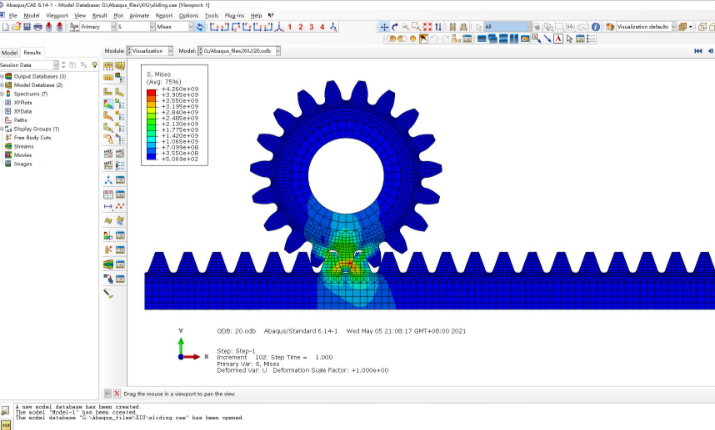Click the Save Model Database icon
The height and width of the screenshot is (430, 715).
point(26,27)
